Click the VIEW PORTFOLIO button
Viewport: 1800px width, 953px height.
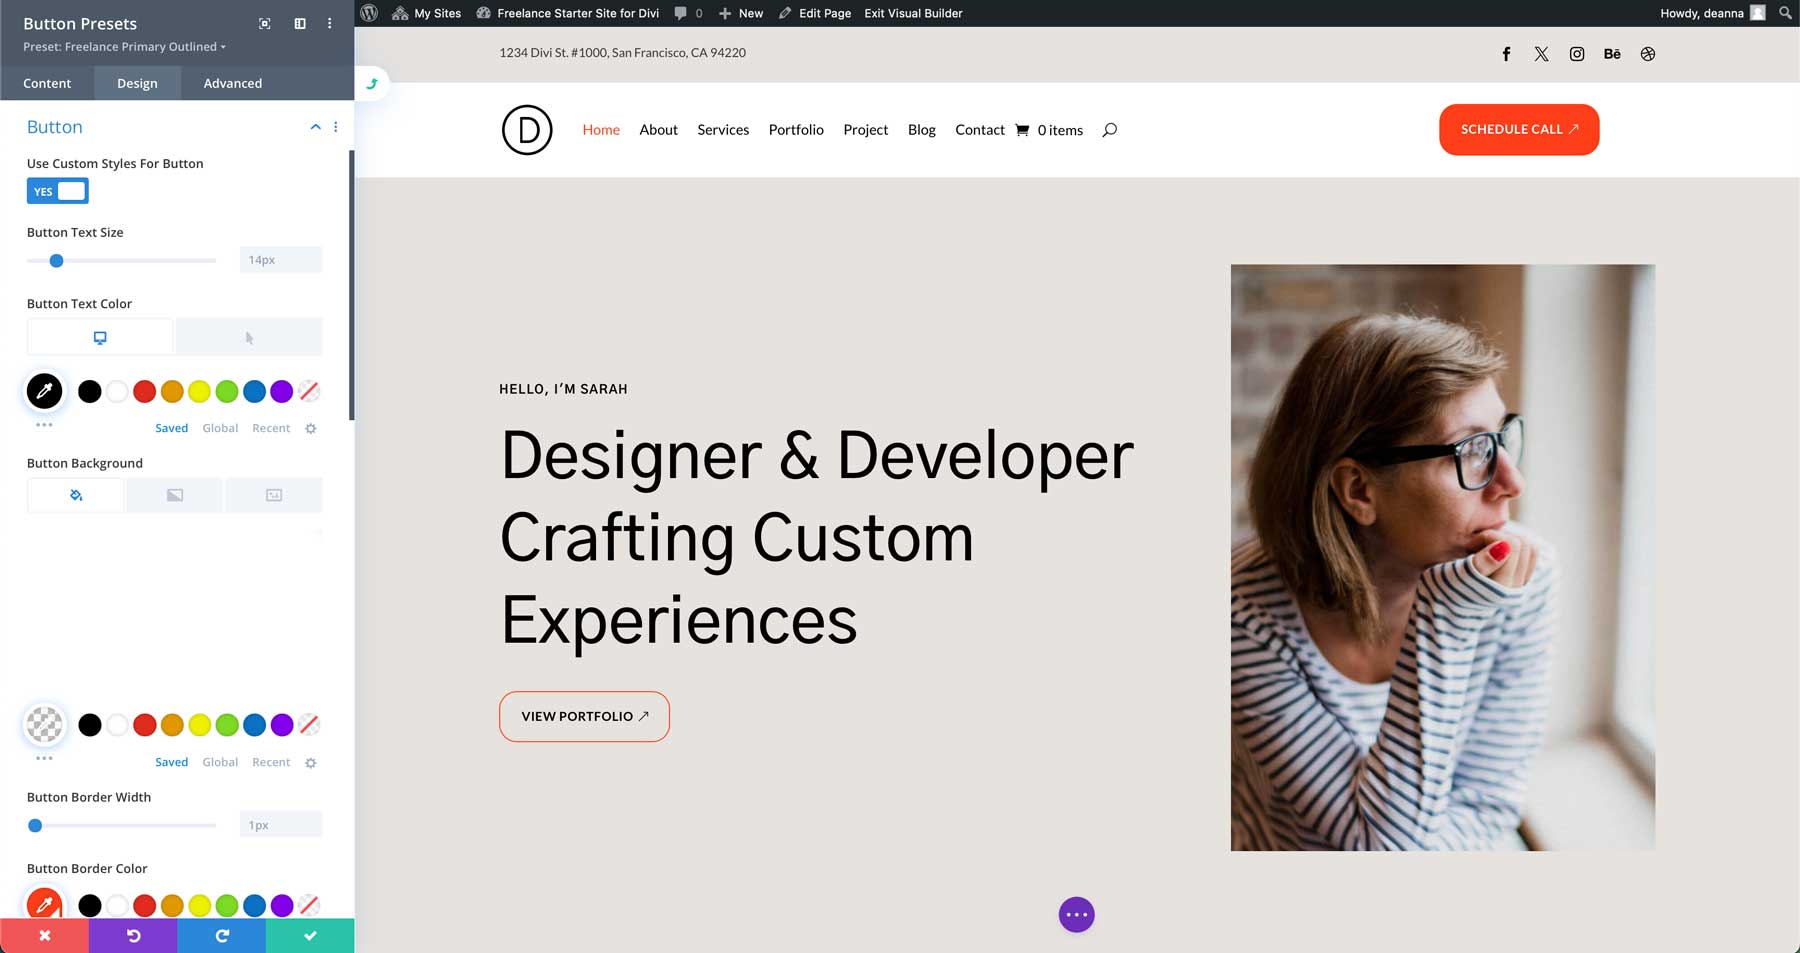pos(584,716)
